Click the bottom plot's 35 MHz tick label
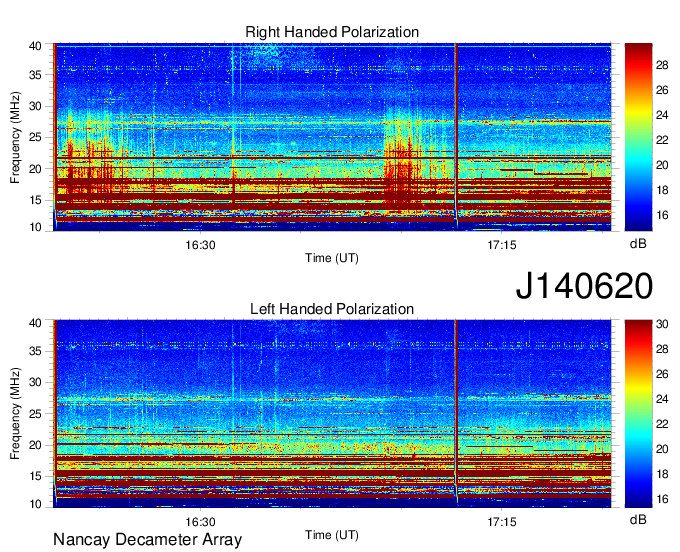The width and height of the screenshot is (680, 552). pyautogui.click(x=35, y=351)
